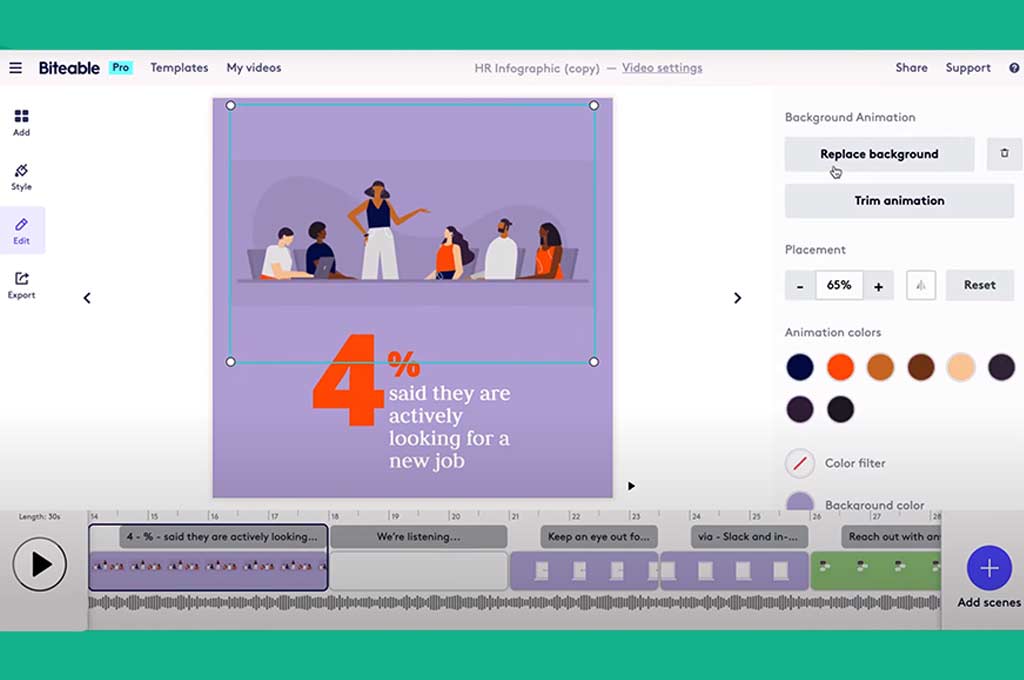
Task: Select the peach animation color
Action: (x=961, y=367)
